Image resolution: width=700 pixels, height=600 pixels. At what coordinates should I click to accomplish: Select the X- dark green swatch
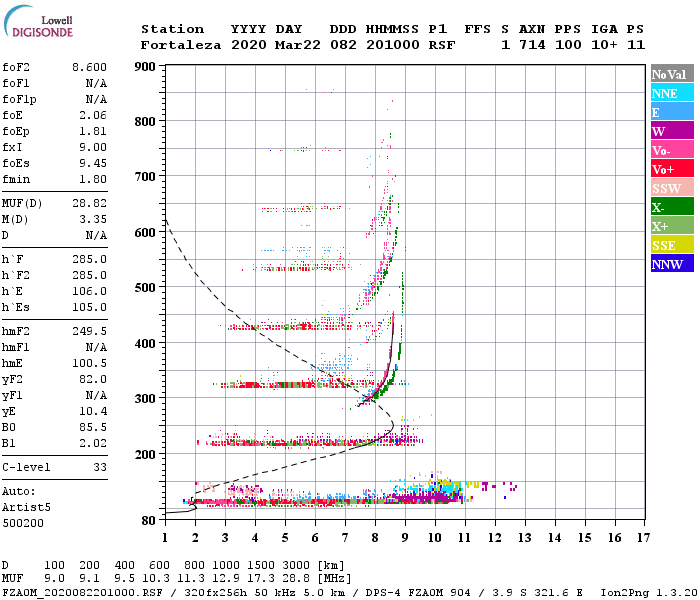coord(672,207)
